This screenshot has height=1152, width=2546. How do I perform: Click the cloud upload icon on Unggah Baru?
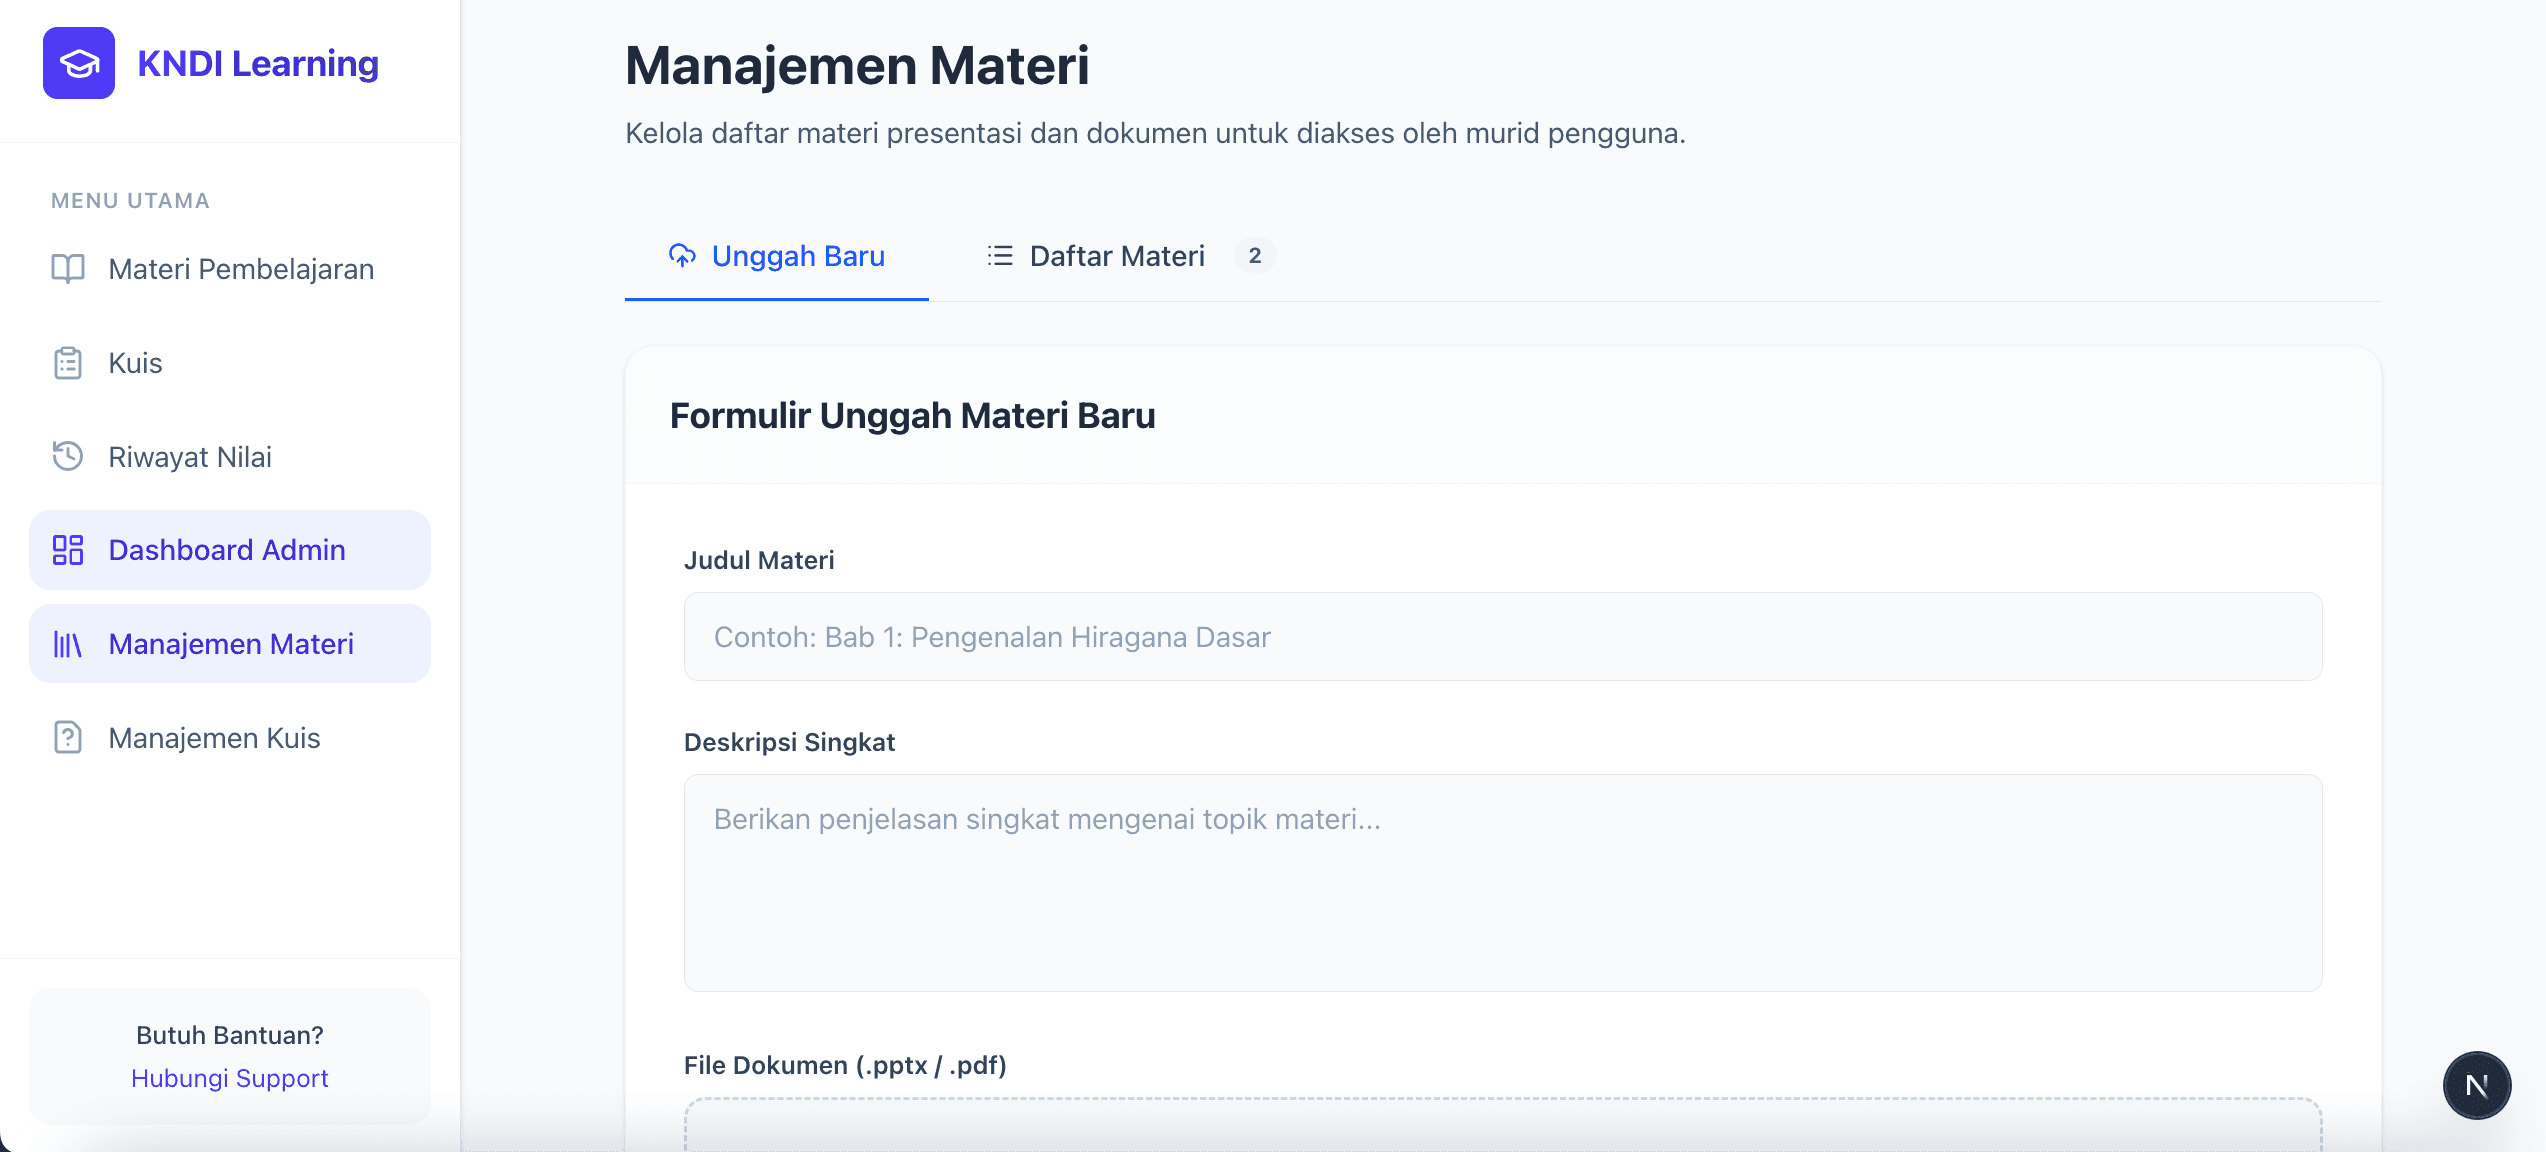coord(682,256)
